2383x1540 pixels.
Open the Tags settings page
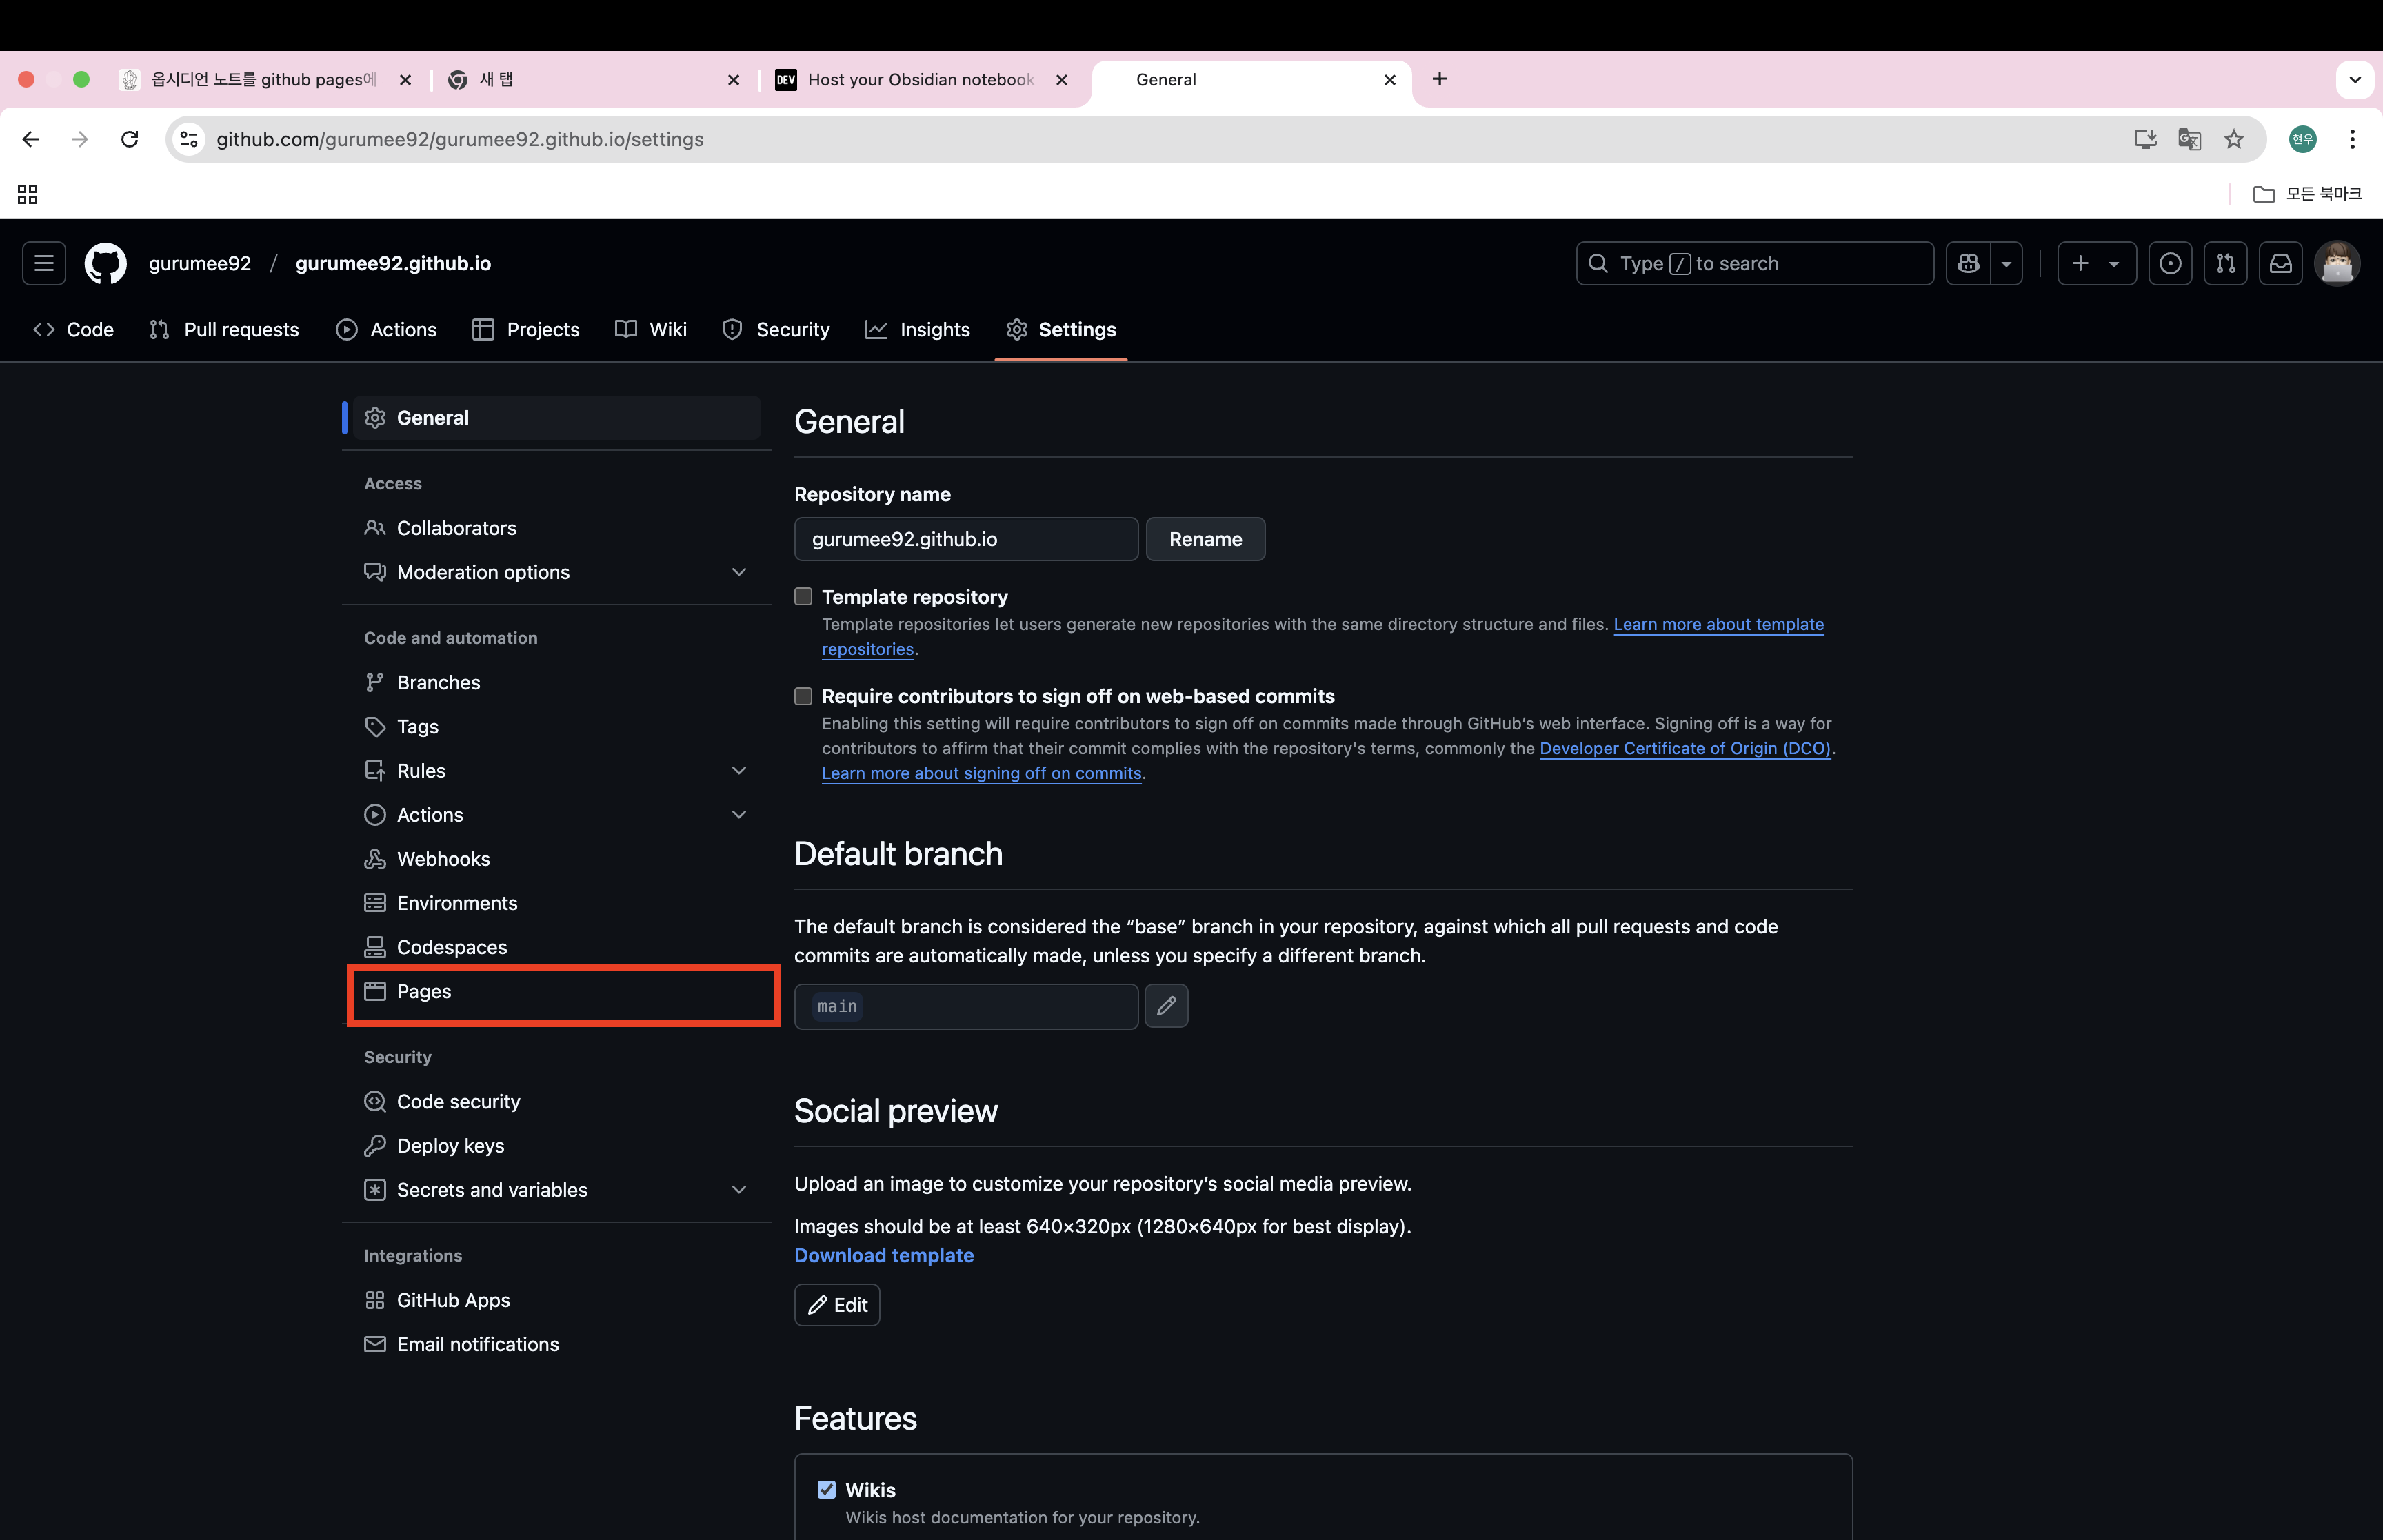(556, 726)
